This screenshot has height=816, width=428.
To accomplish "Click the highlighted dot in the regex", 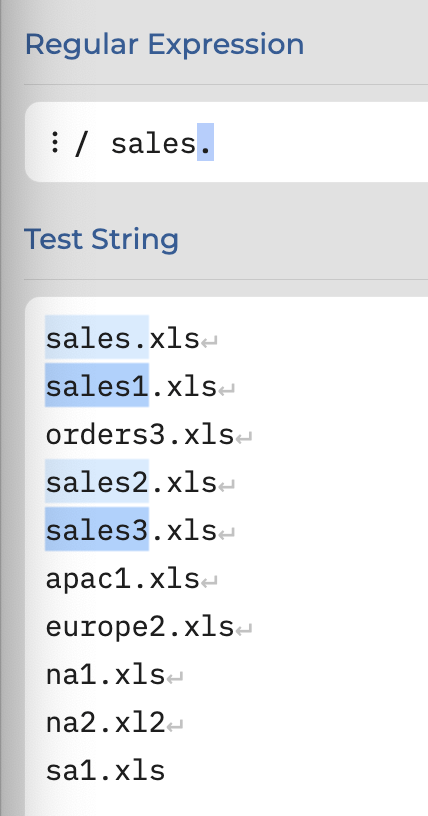I will 205,142.
